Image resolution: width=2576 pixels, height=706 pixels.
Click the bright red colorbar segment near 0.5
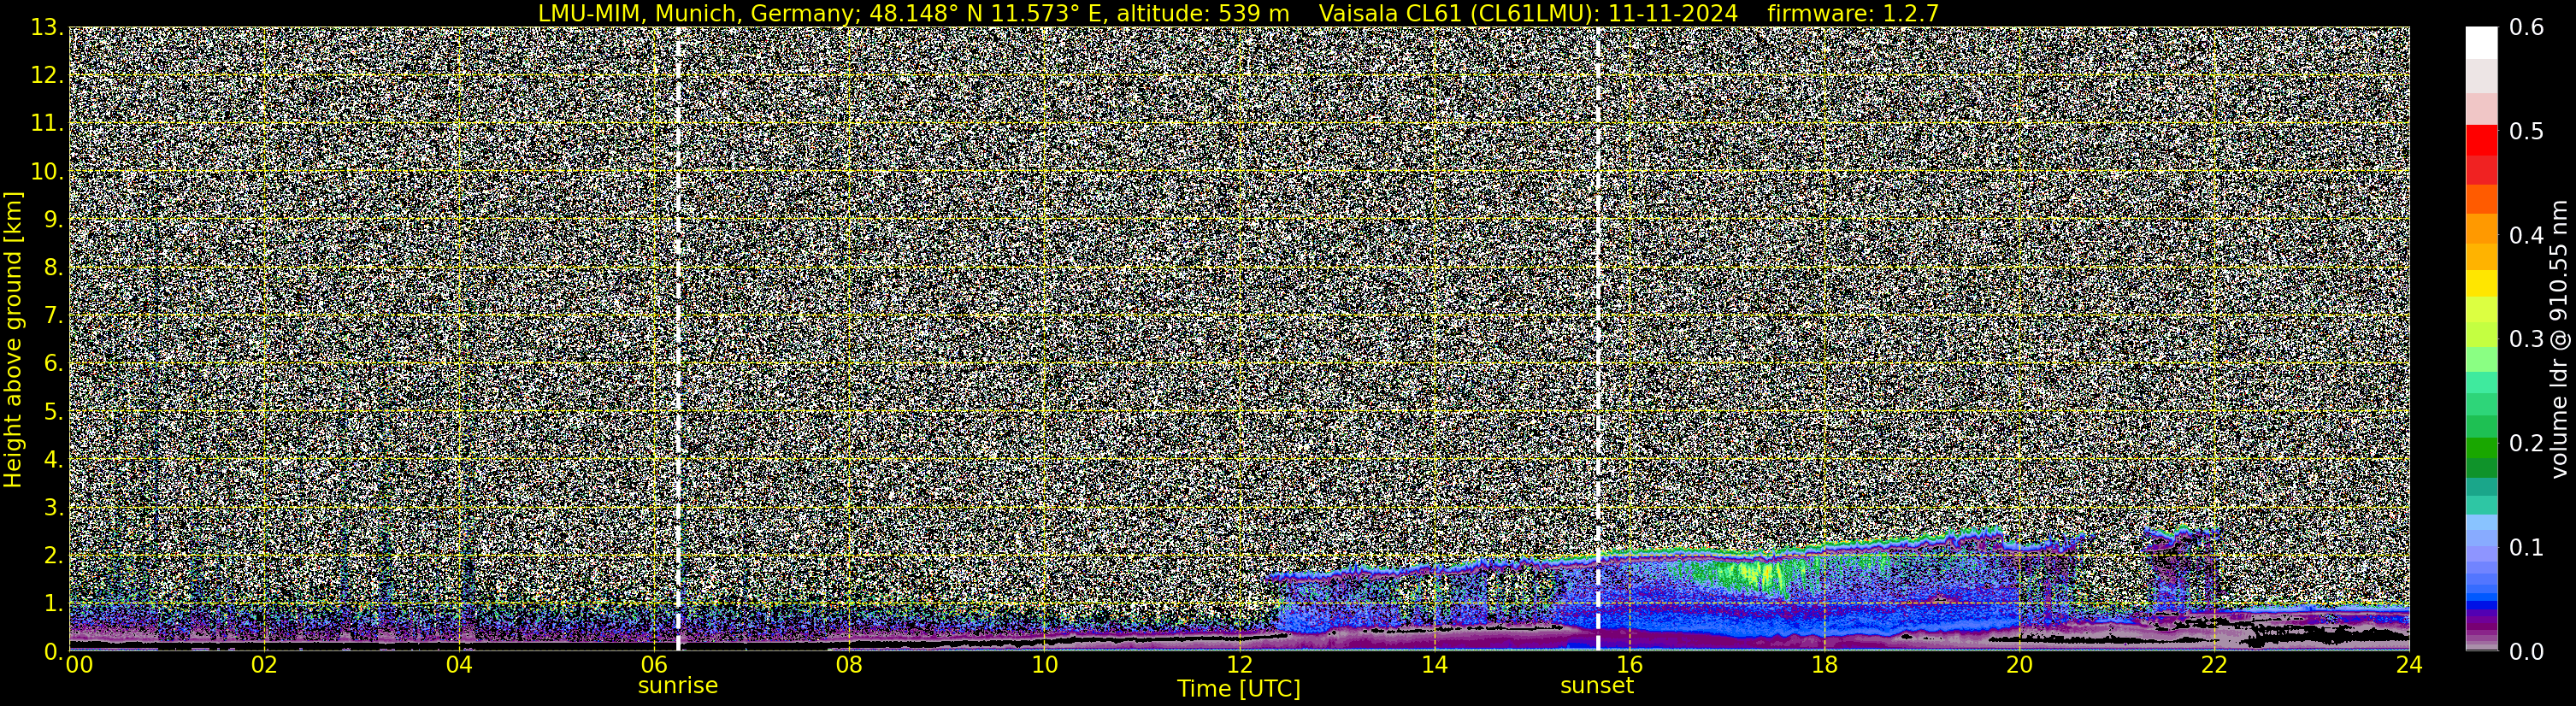coord(2481,140)
